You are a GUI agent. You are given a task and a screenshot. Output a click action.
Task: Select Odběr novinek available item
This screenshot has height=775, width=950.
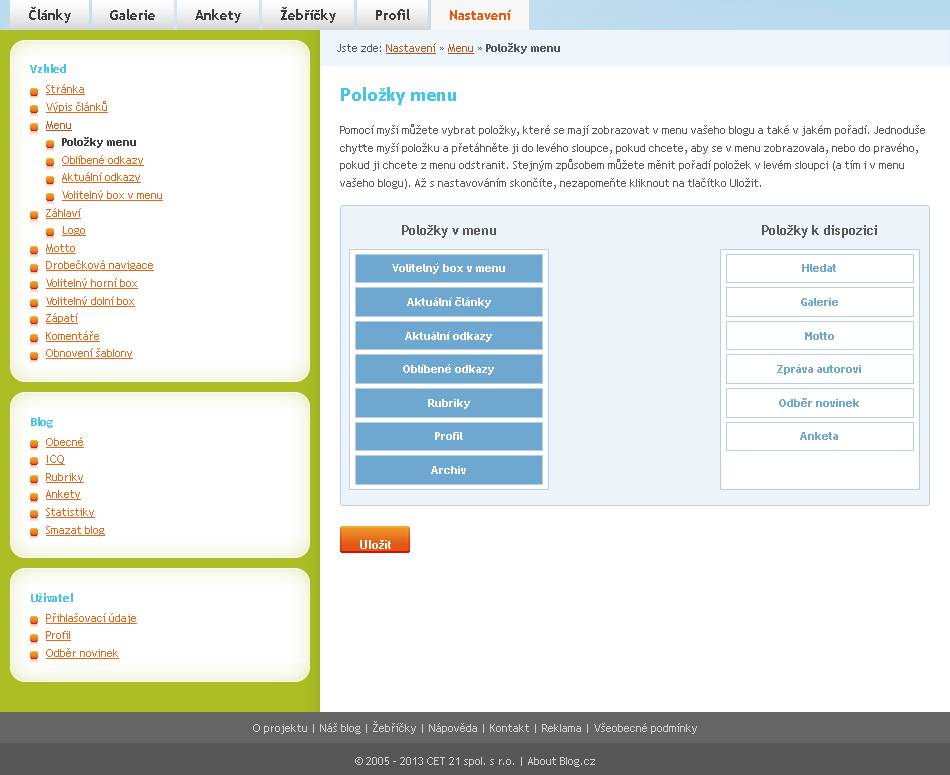pyautogui.click(x=820, y=403)
